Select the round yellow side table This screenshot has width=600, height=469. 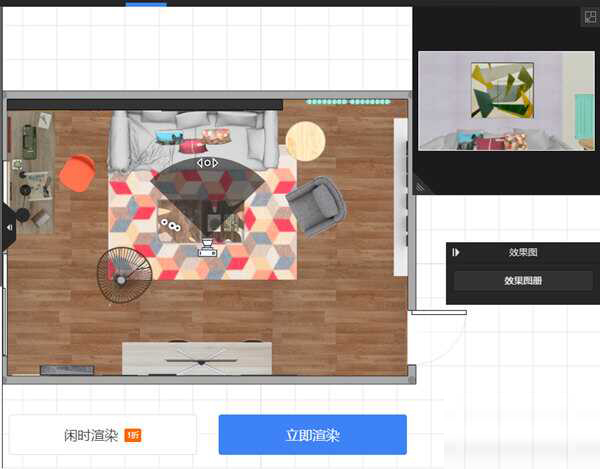pos(305,141)
